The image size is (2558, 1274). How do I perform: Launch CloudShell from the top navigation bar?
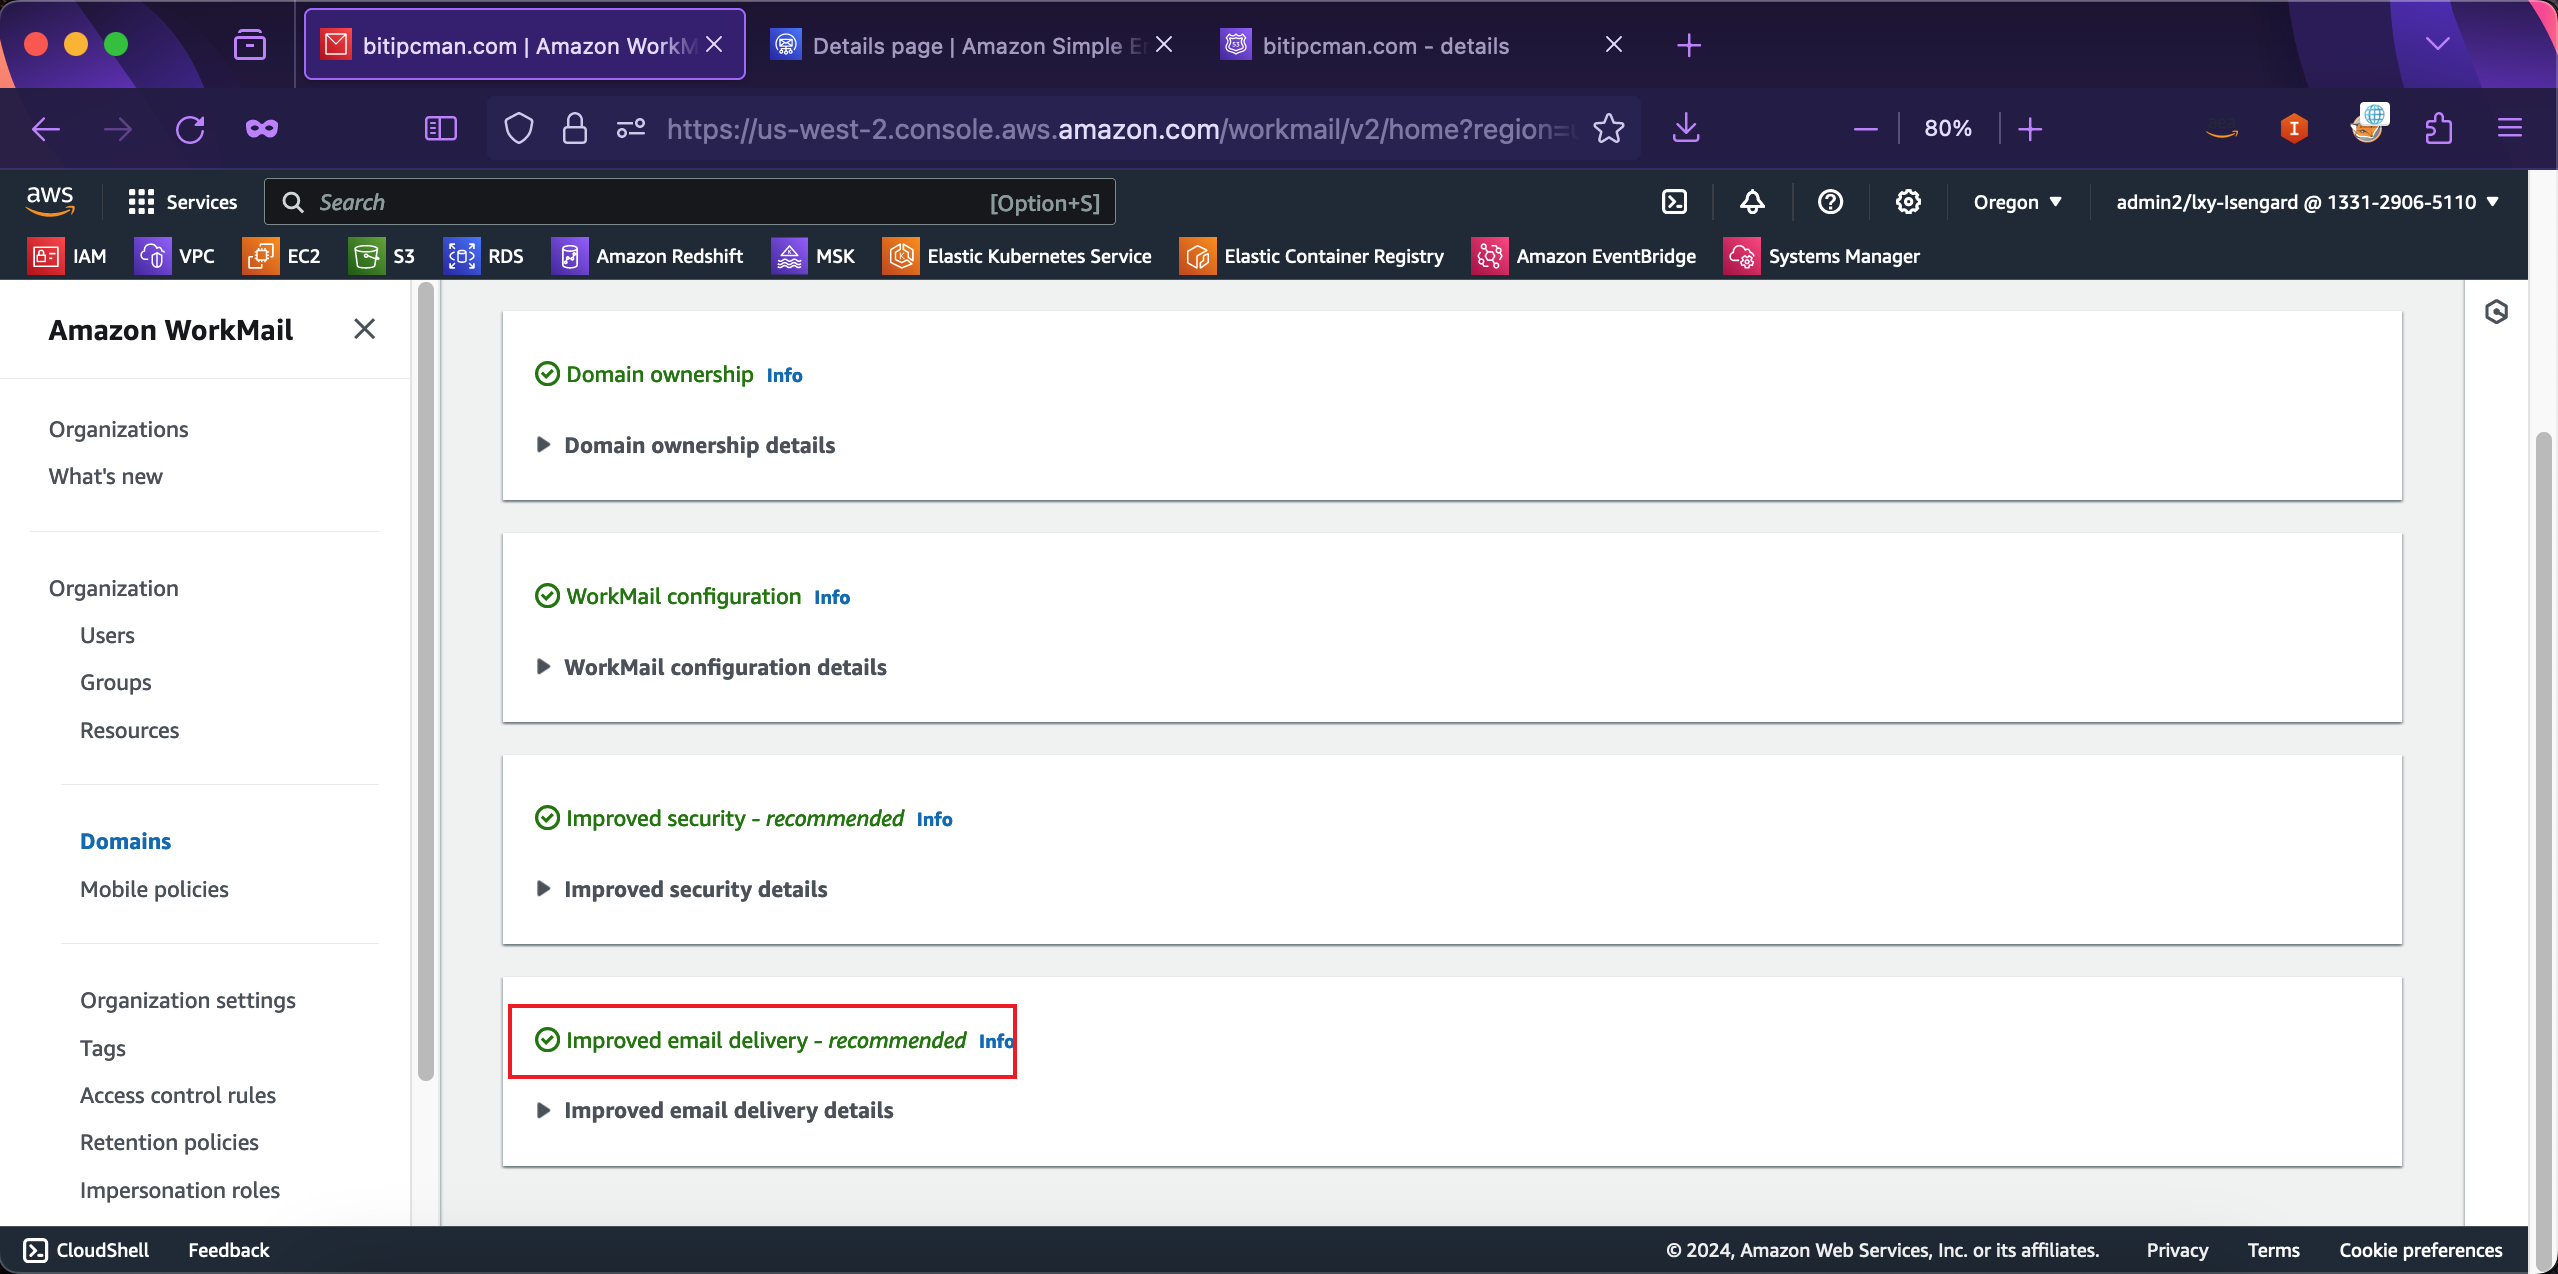tap(1674, 202)
